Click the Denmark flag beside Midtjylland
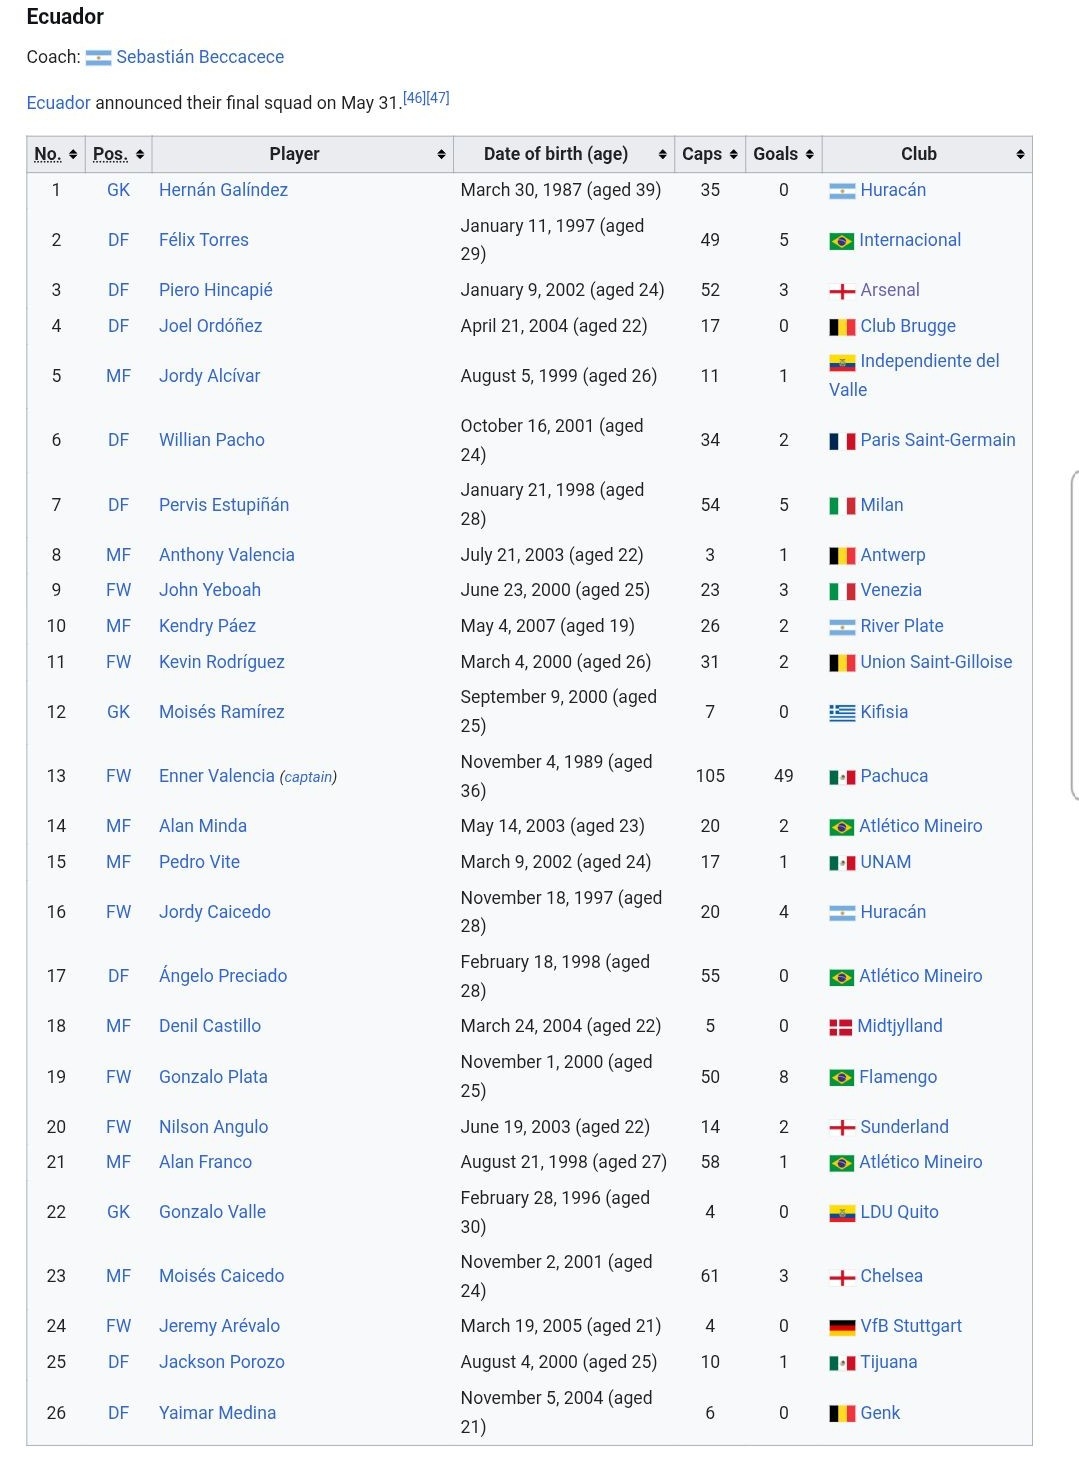Image resolution: width=1079 pixels, height=1462 pixels. coord(841,1027)
